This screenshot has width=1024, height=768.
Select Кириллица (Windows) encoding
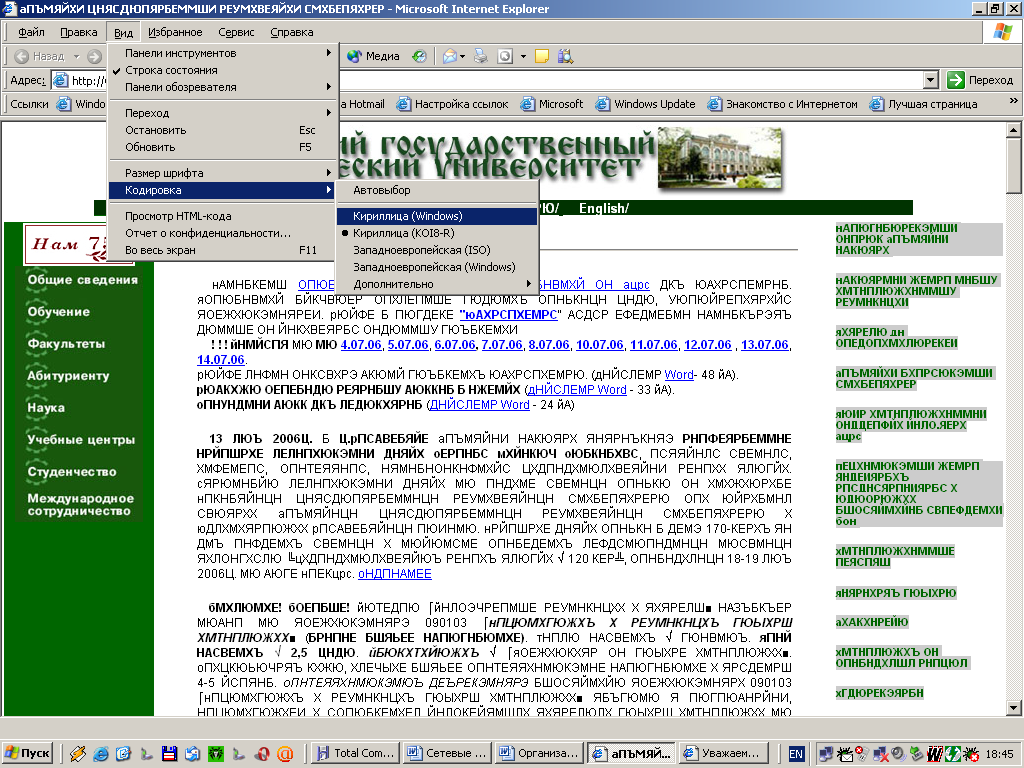(x=436, y=216)
